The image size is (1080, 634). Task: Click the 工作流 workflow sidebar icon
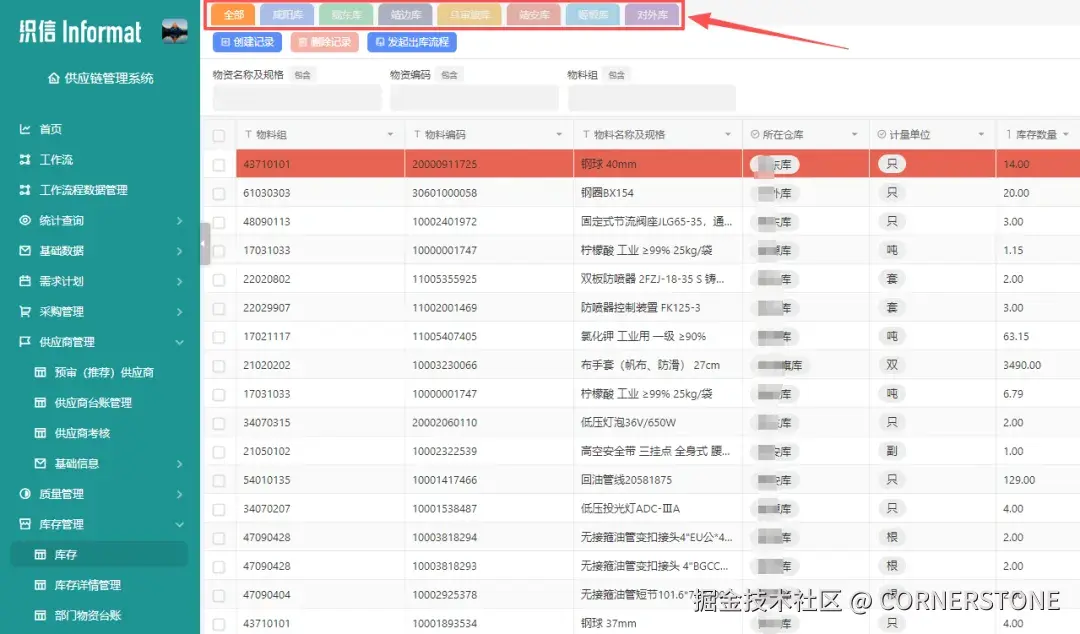coord(25,159)
